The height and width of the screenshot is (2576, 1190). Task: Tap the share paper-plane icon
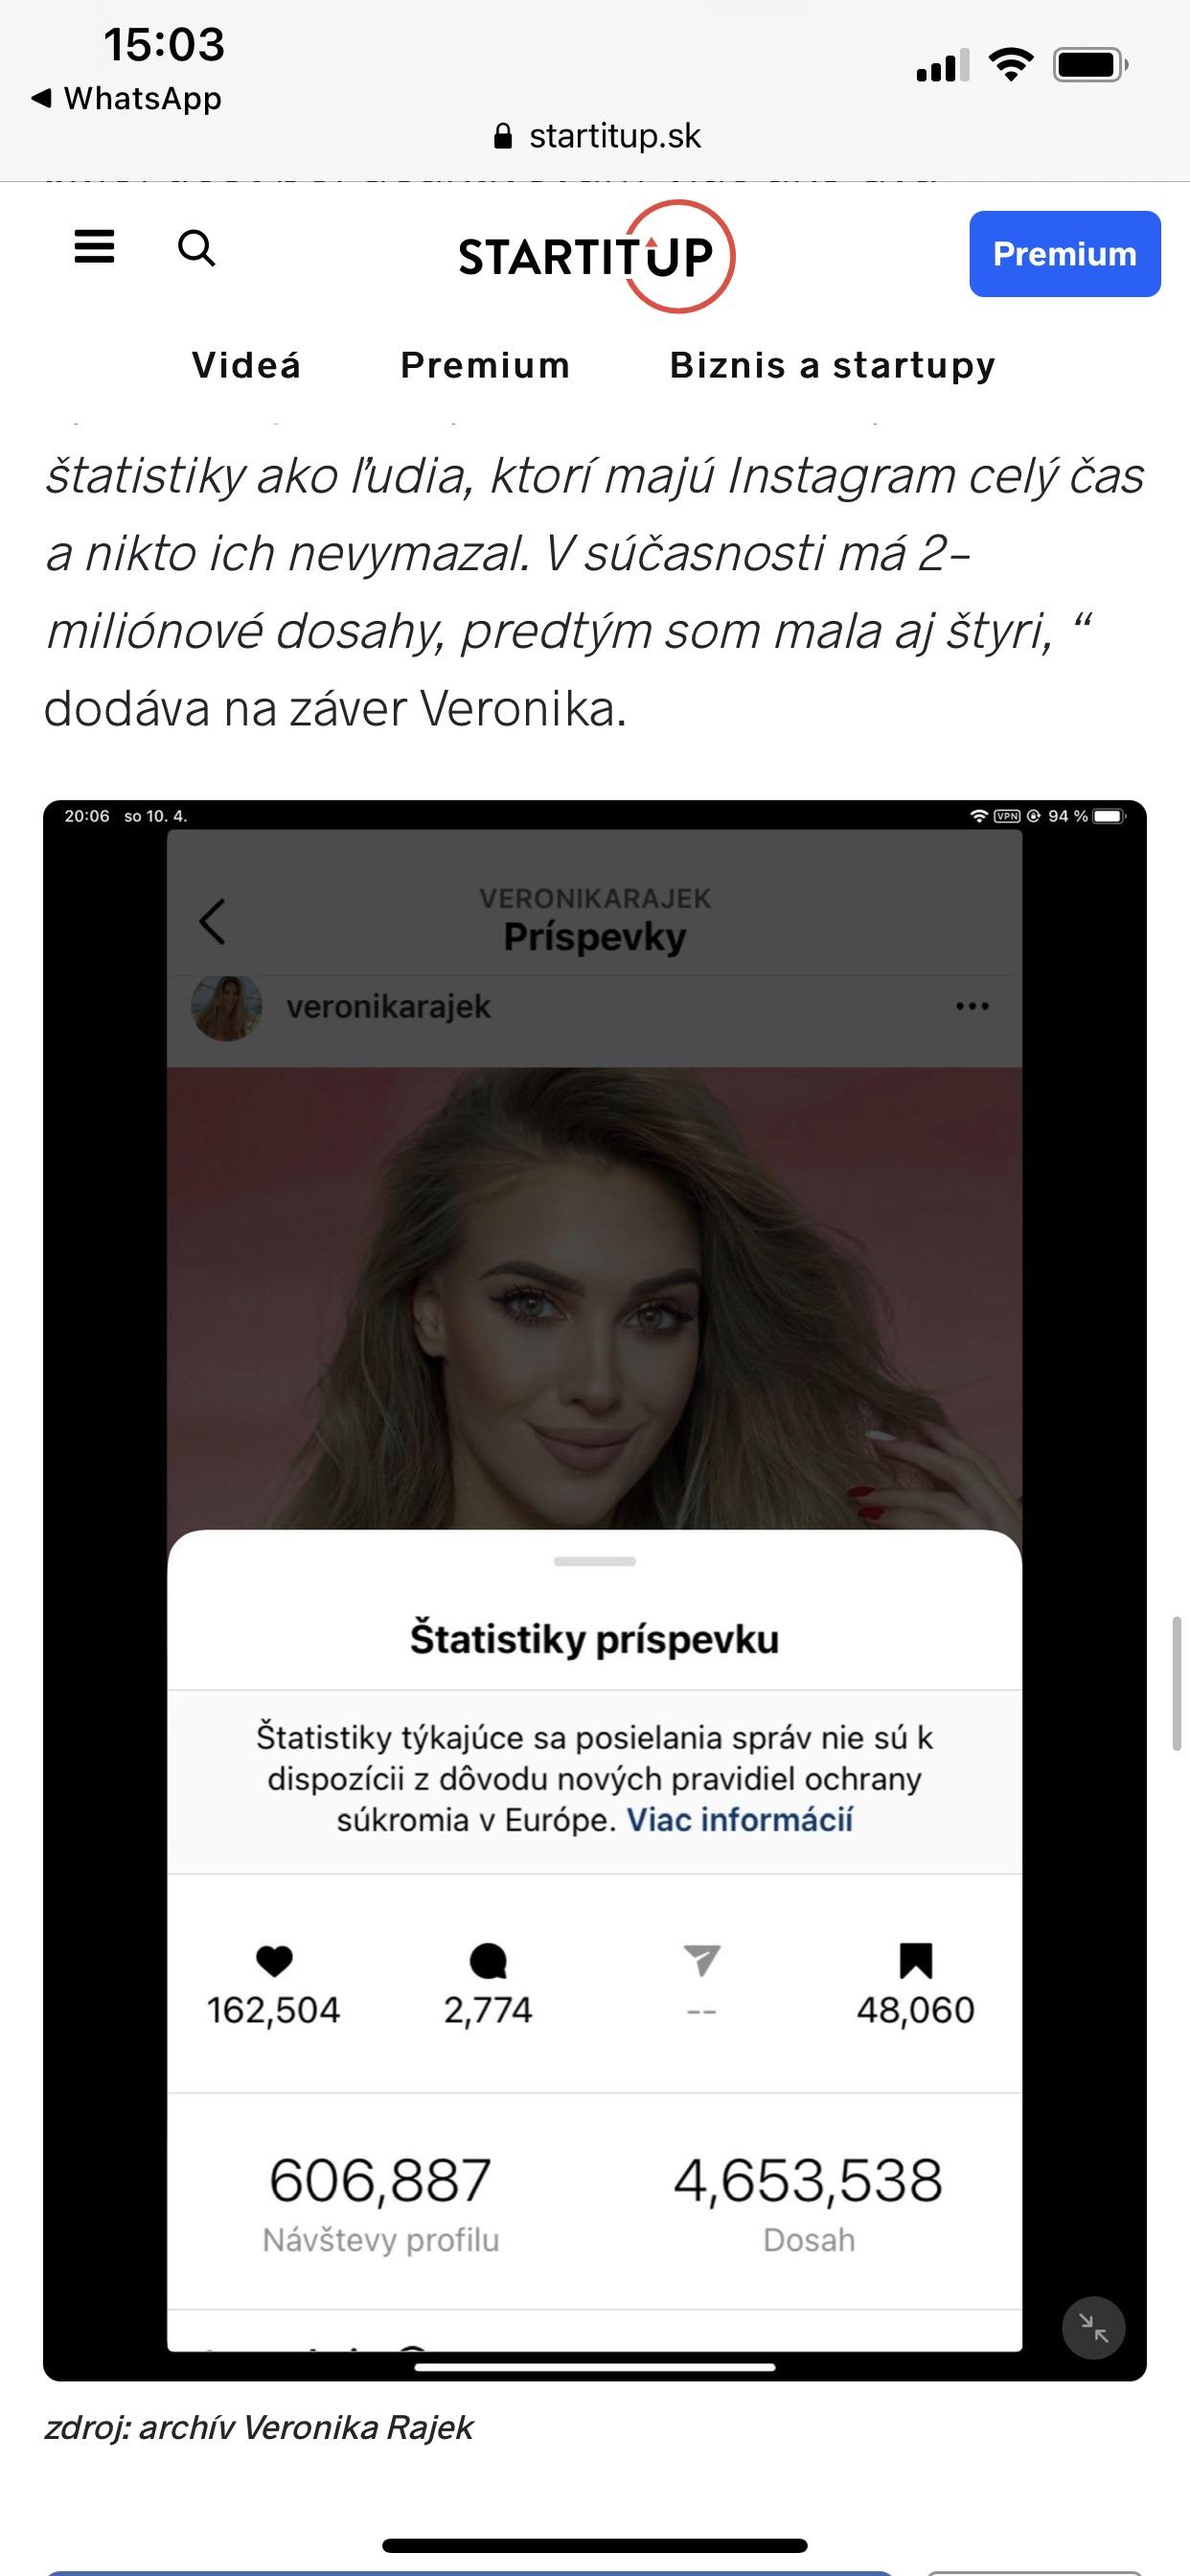pyautogui.click(x=702, y=1960)
